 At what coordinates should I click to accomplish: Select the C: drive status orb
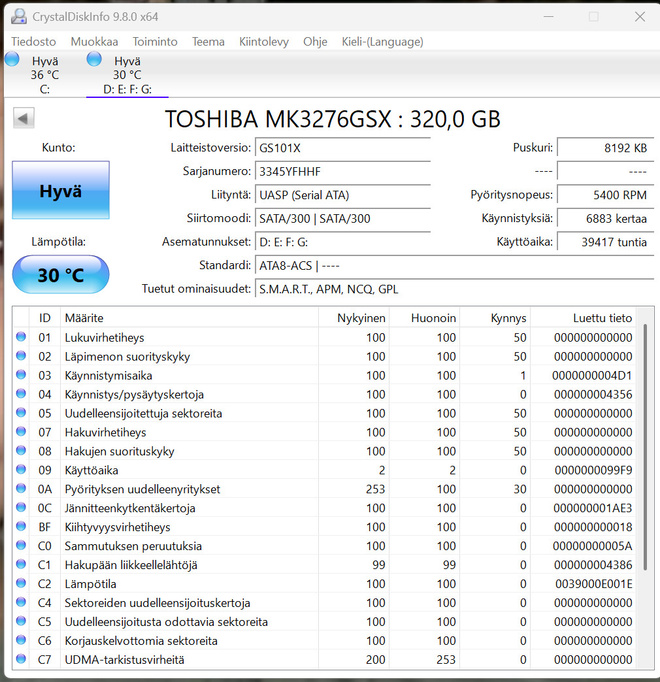point(12,59)
